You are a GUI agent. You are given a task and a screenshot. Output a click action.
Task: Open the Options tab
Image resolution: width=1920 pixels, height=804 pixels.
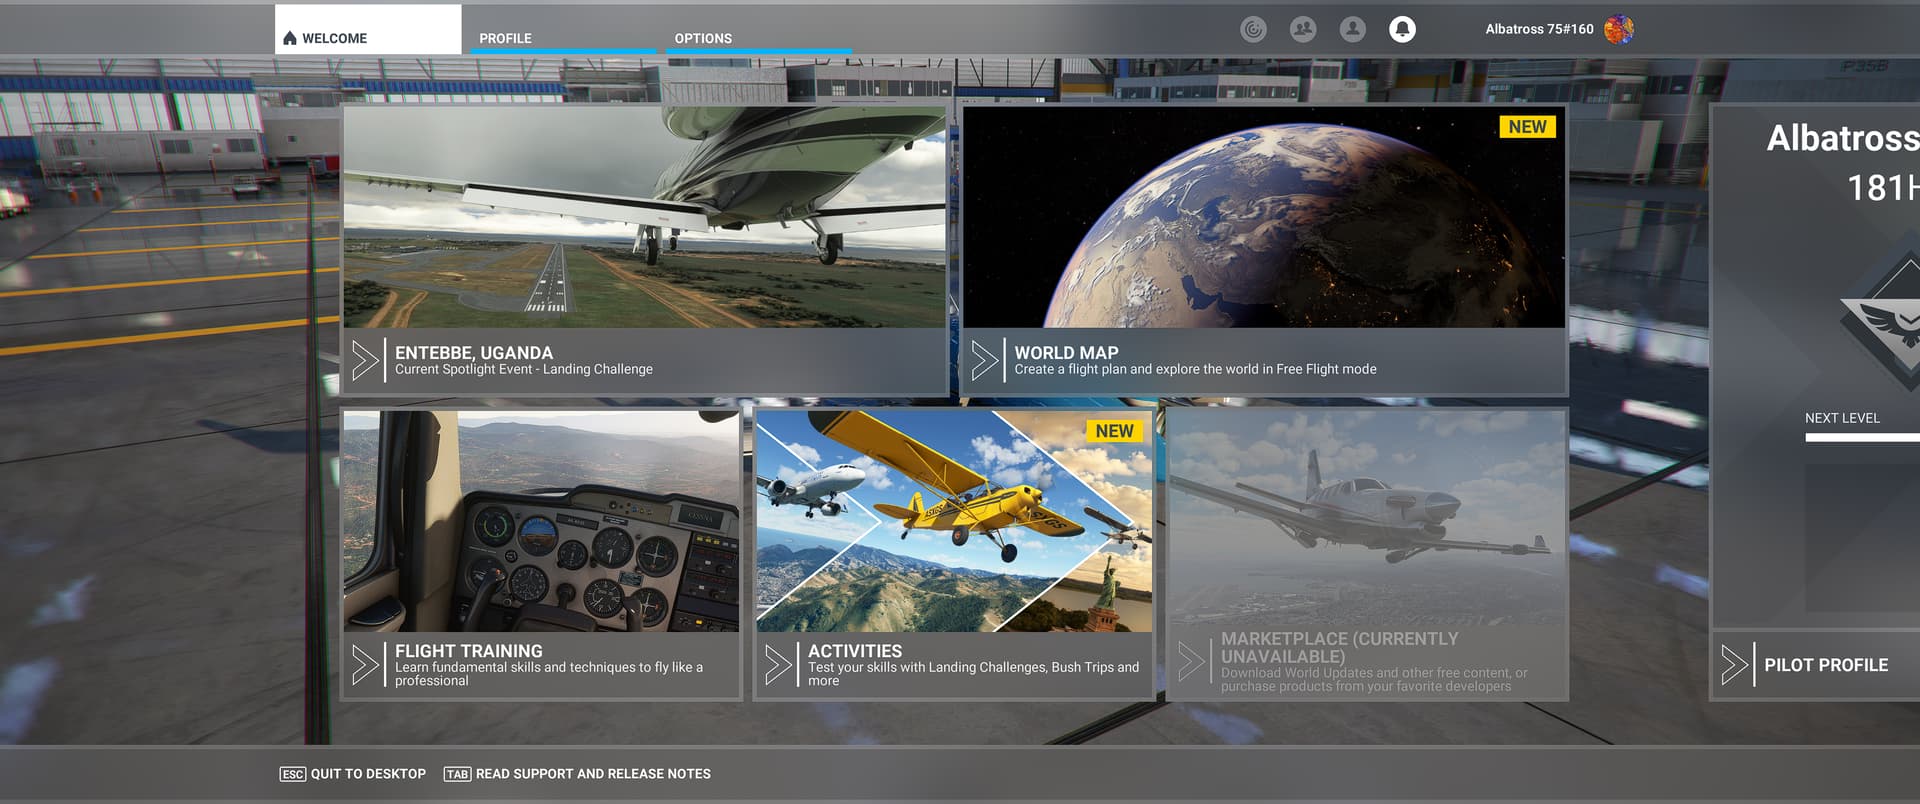coord(757,38)
